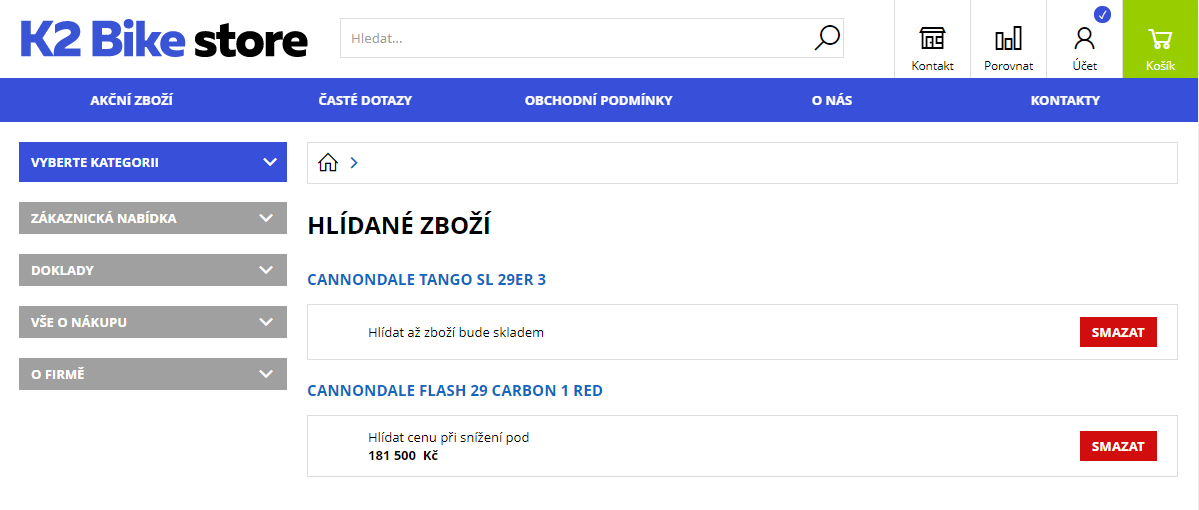Open the green Košík cart icon
This screenshot has height=510, width=1199.
coord(1160,40)
